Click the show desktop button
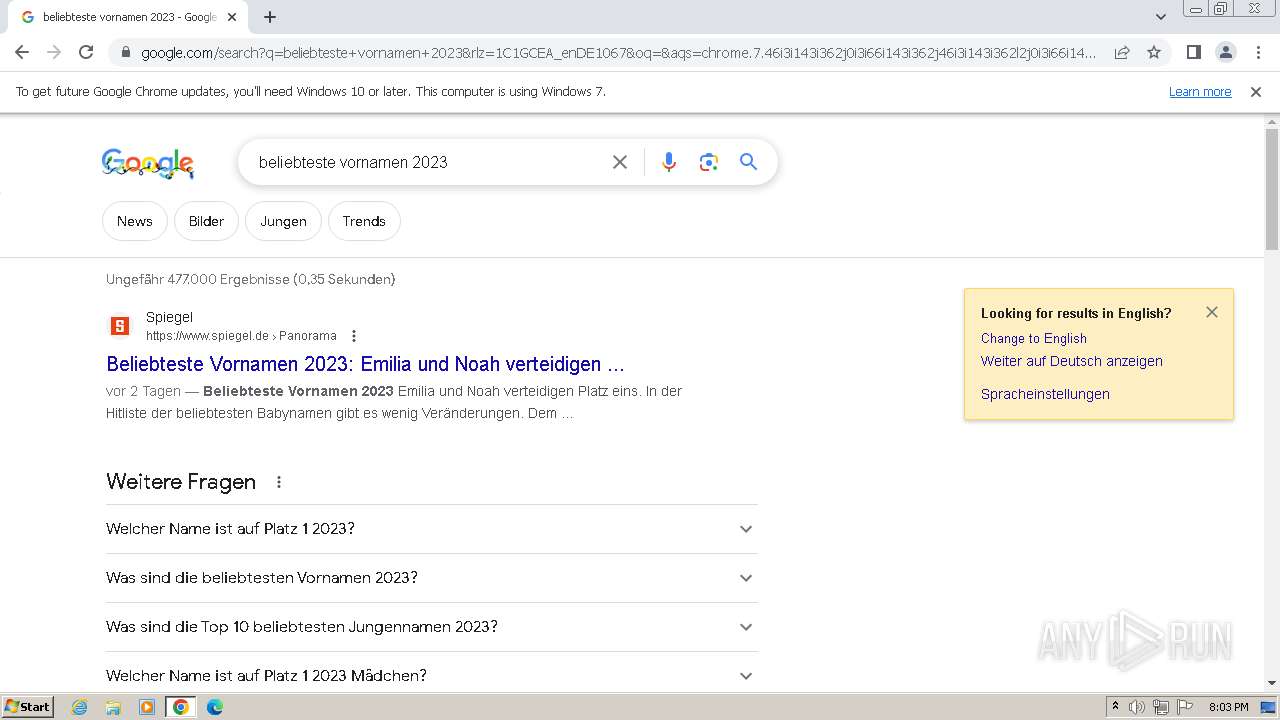 (x=1268, y=707)
